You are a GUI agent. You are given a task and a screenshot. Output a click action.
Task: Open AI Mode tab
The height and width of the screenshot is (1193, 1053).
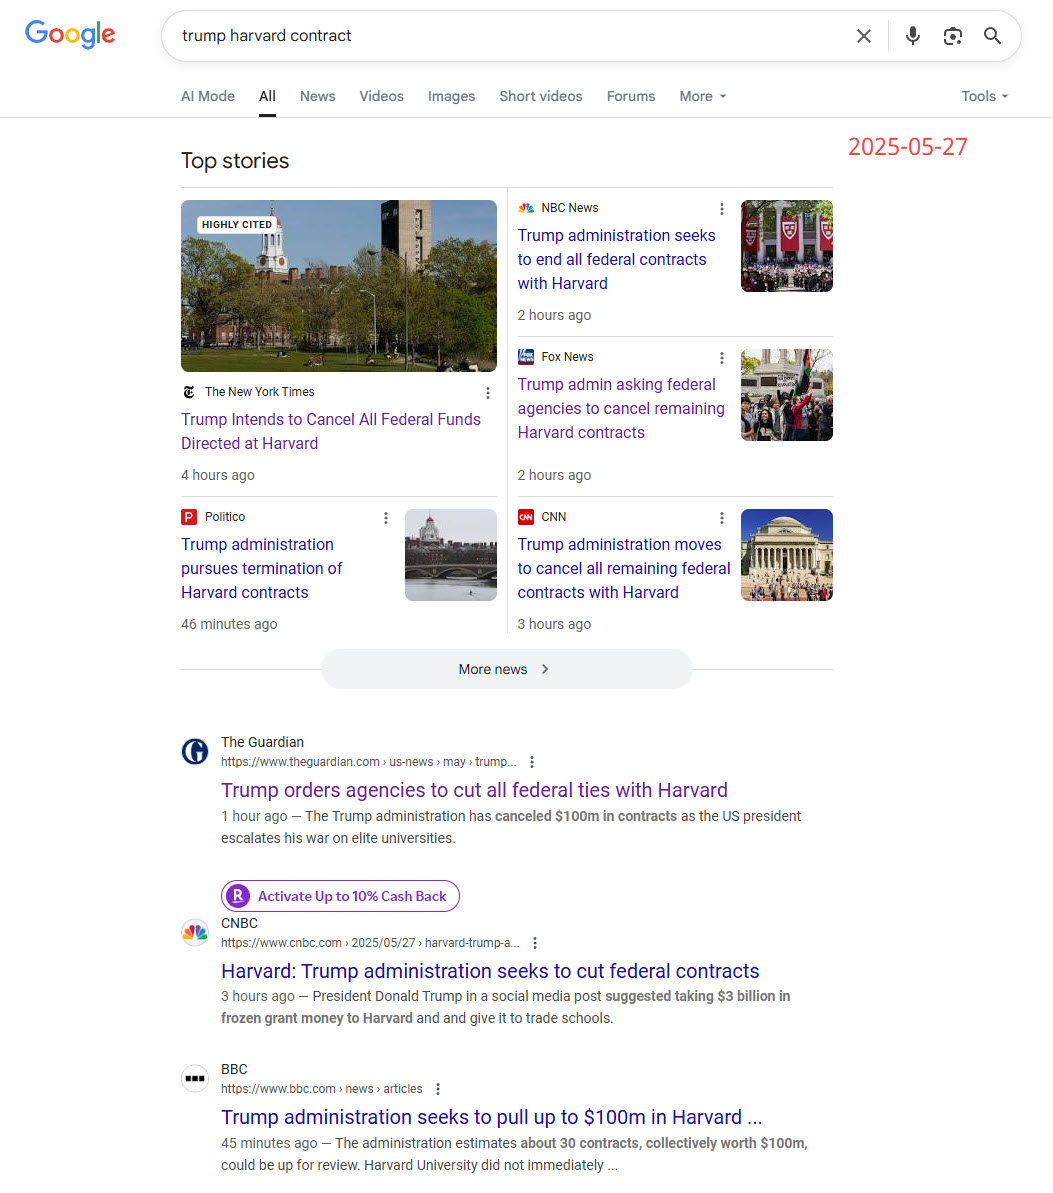tap(208, 96)
